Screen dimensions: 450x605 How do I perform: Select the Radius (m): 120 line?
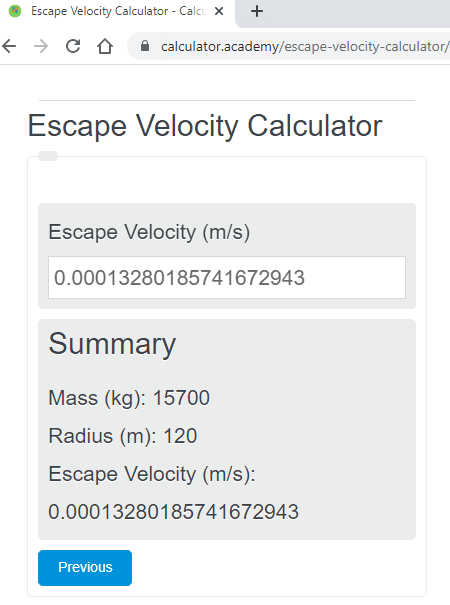pos(123,436)
